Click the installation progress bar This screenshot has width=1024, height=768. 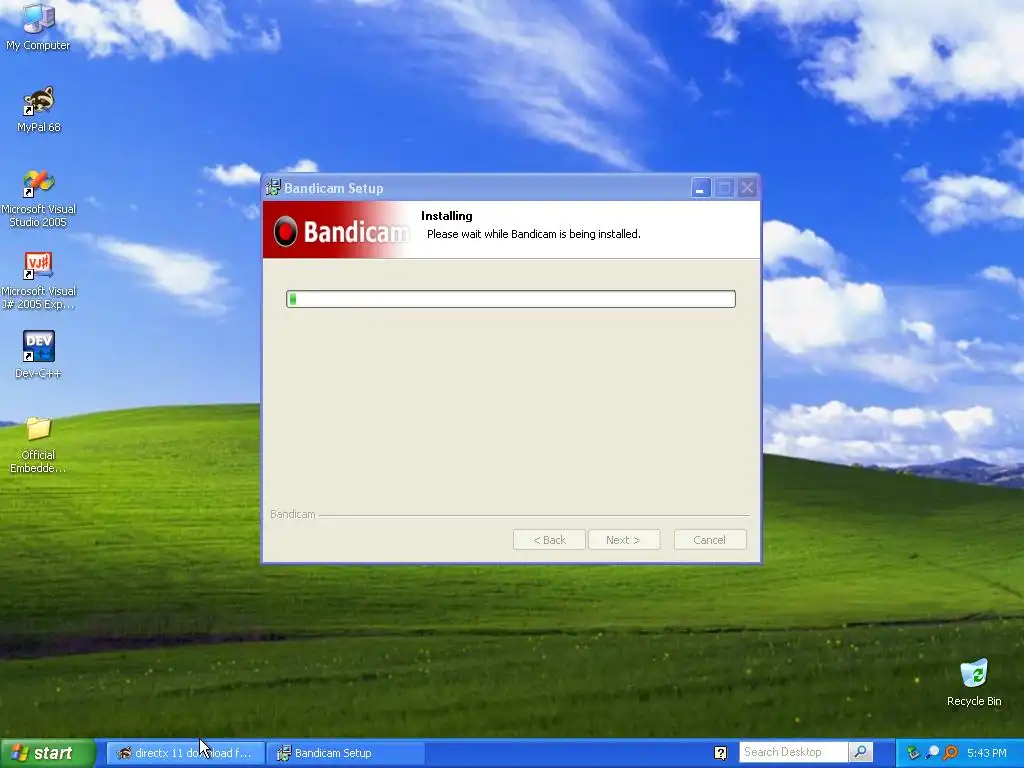point(511,299)
